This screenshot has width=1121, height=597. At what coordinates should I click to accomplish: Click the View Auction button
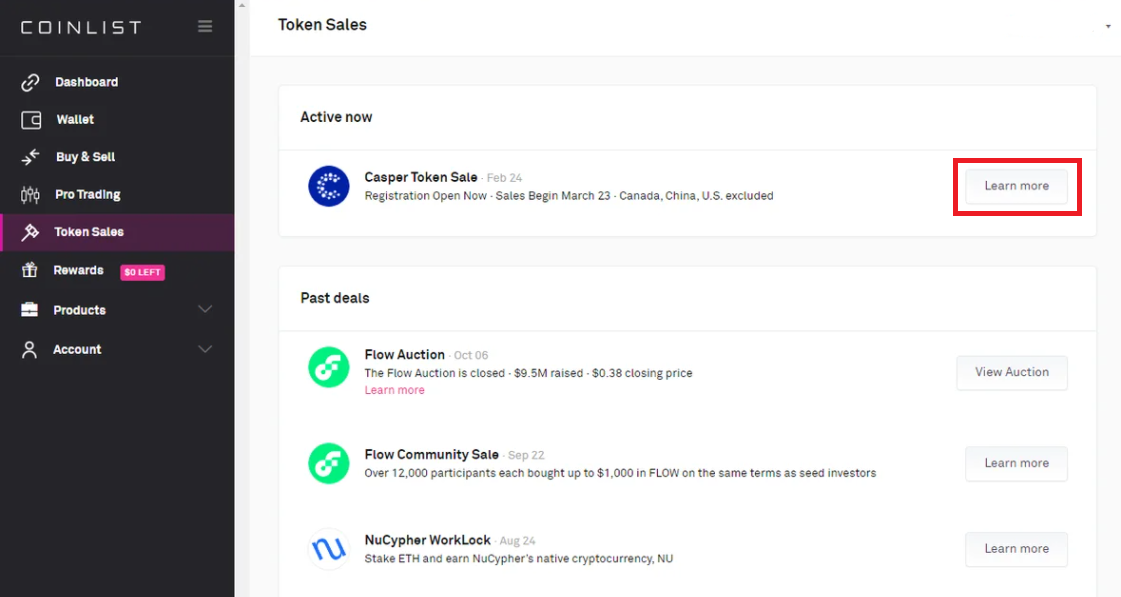point(1012,372)
